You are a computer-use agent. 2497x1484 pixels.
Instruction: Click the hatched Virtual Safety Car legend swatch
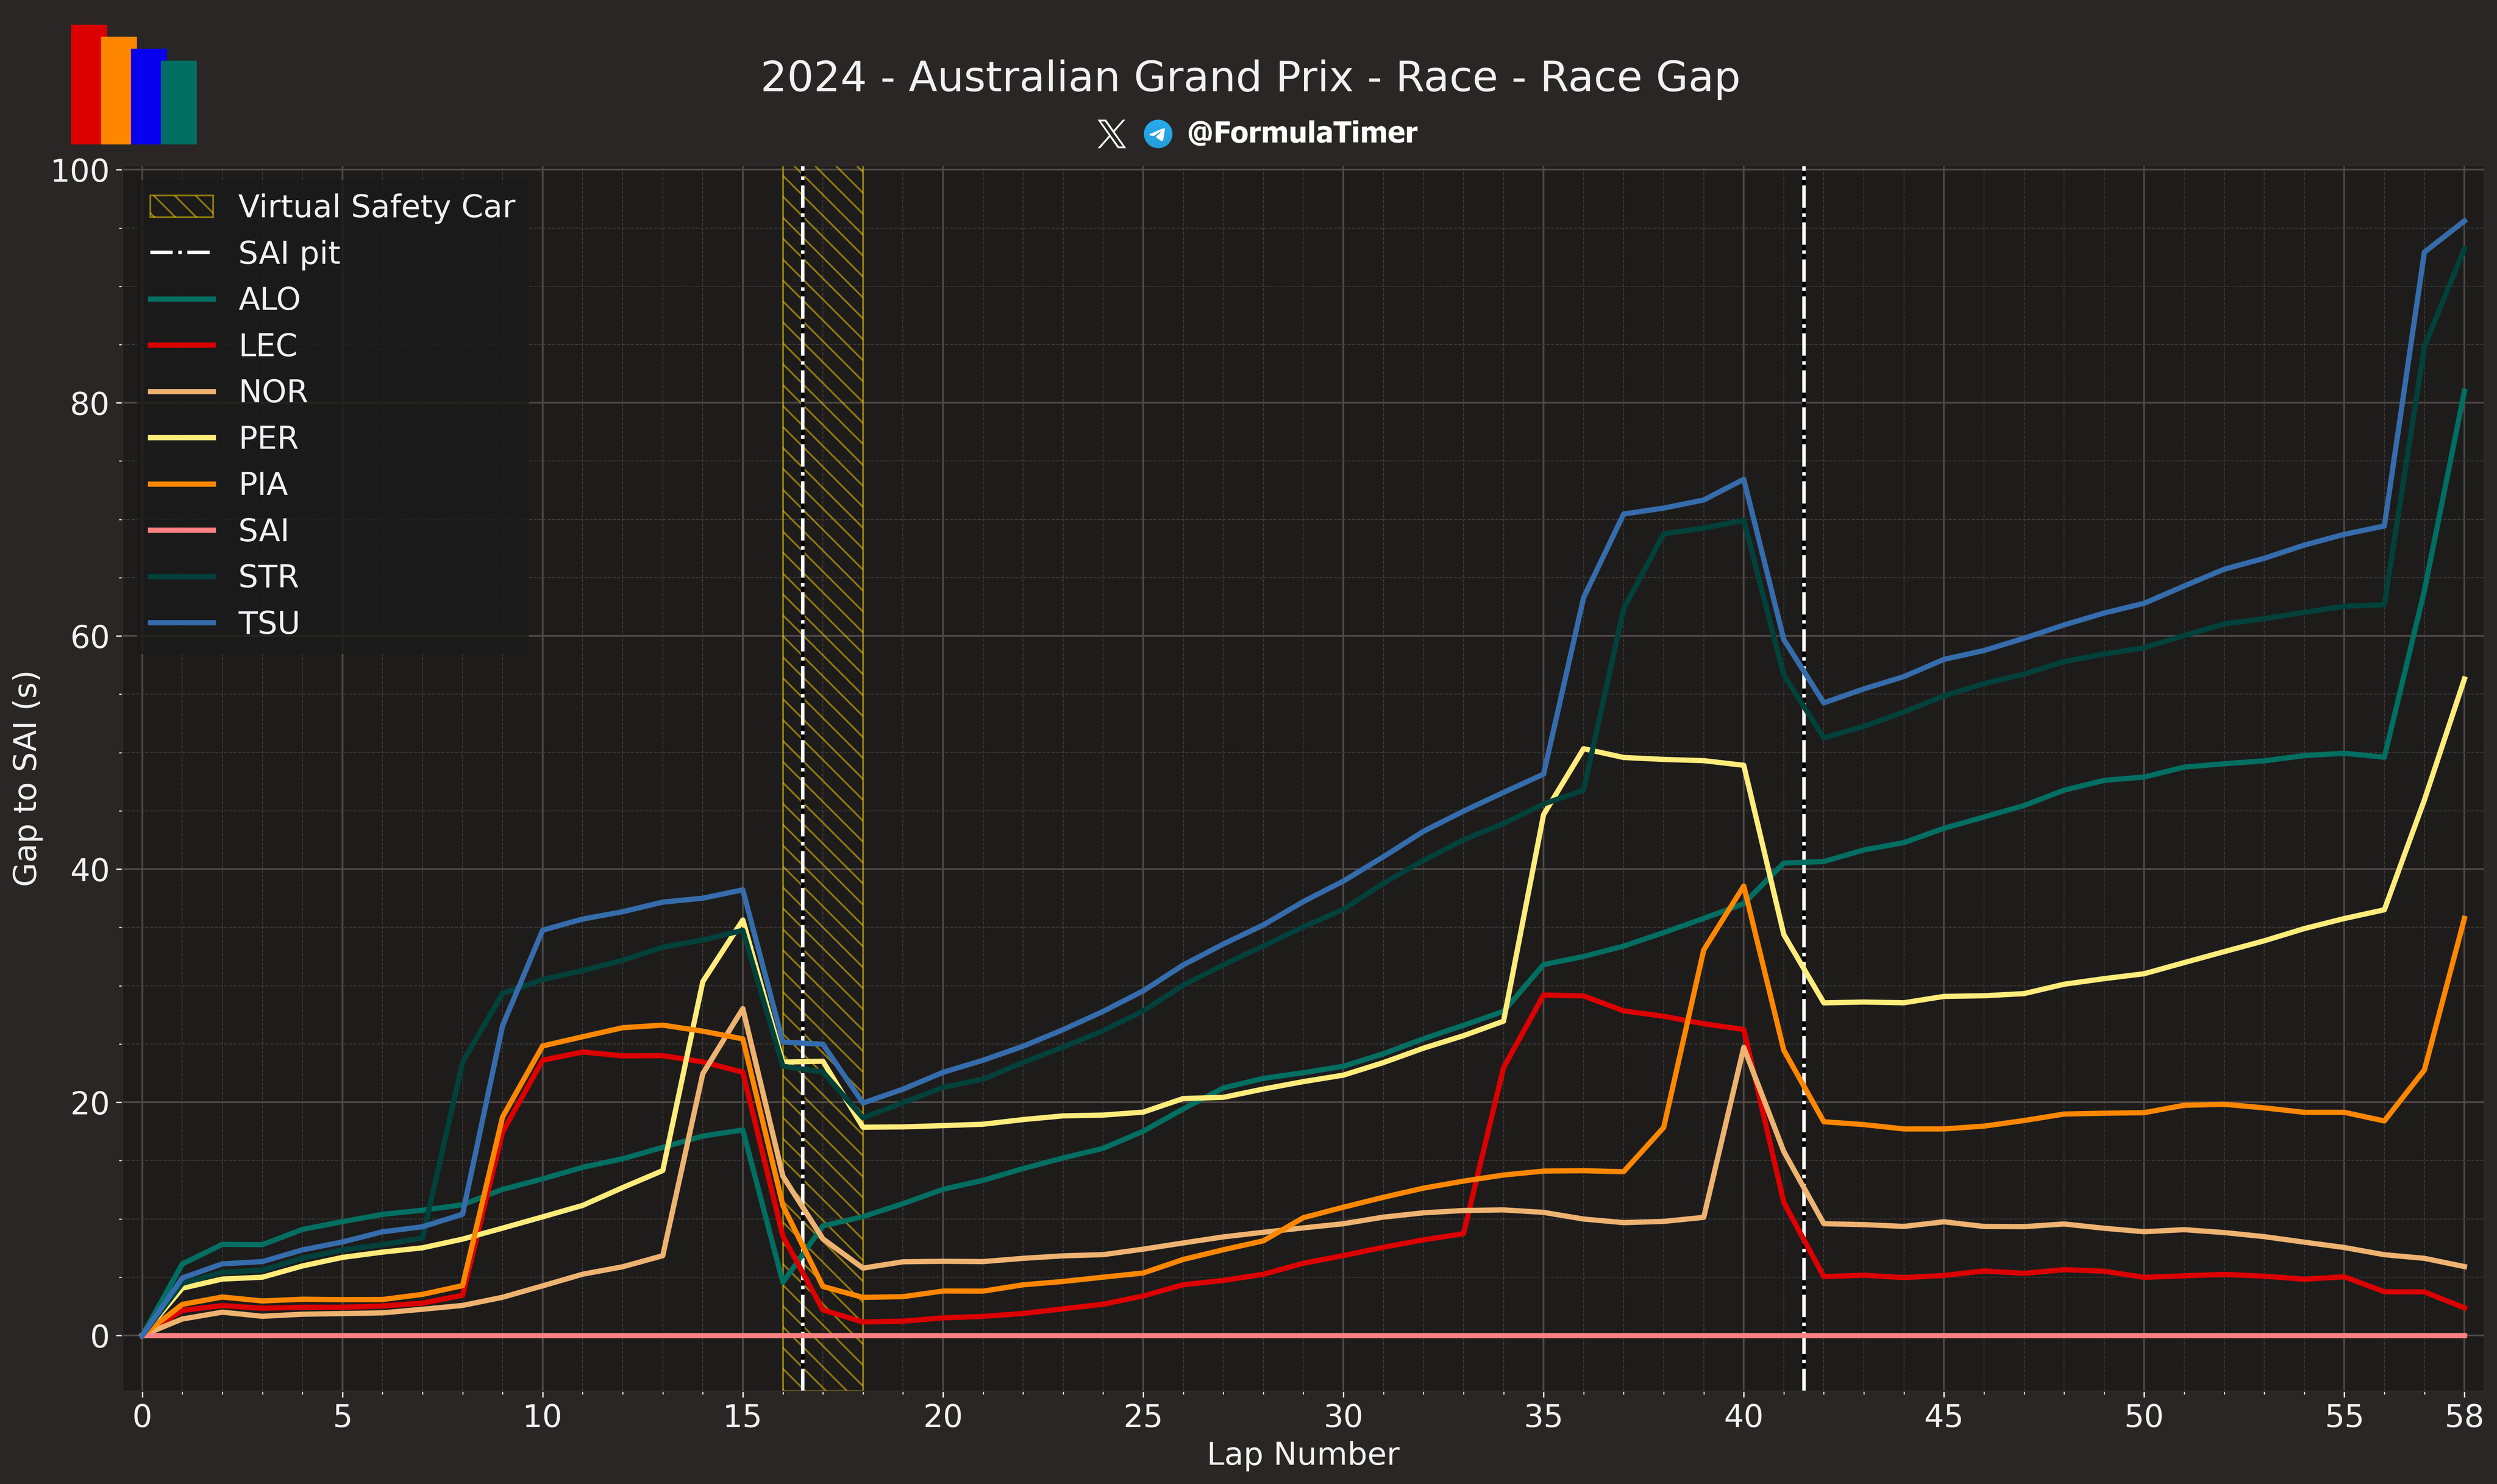[x=182, y=206]
